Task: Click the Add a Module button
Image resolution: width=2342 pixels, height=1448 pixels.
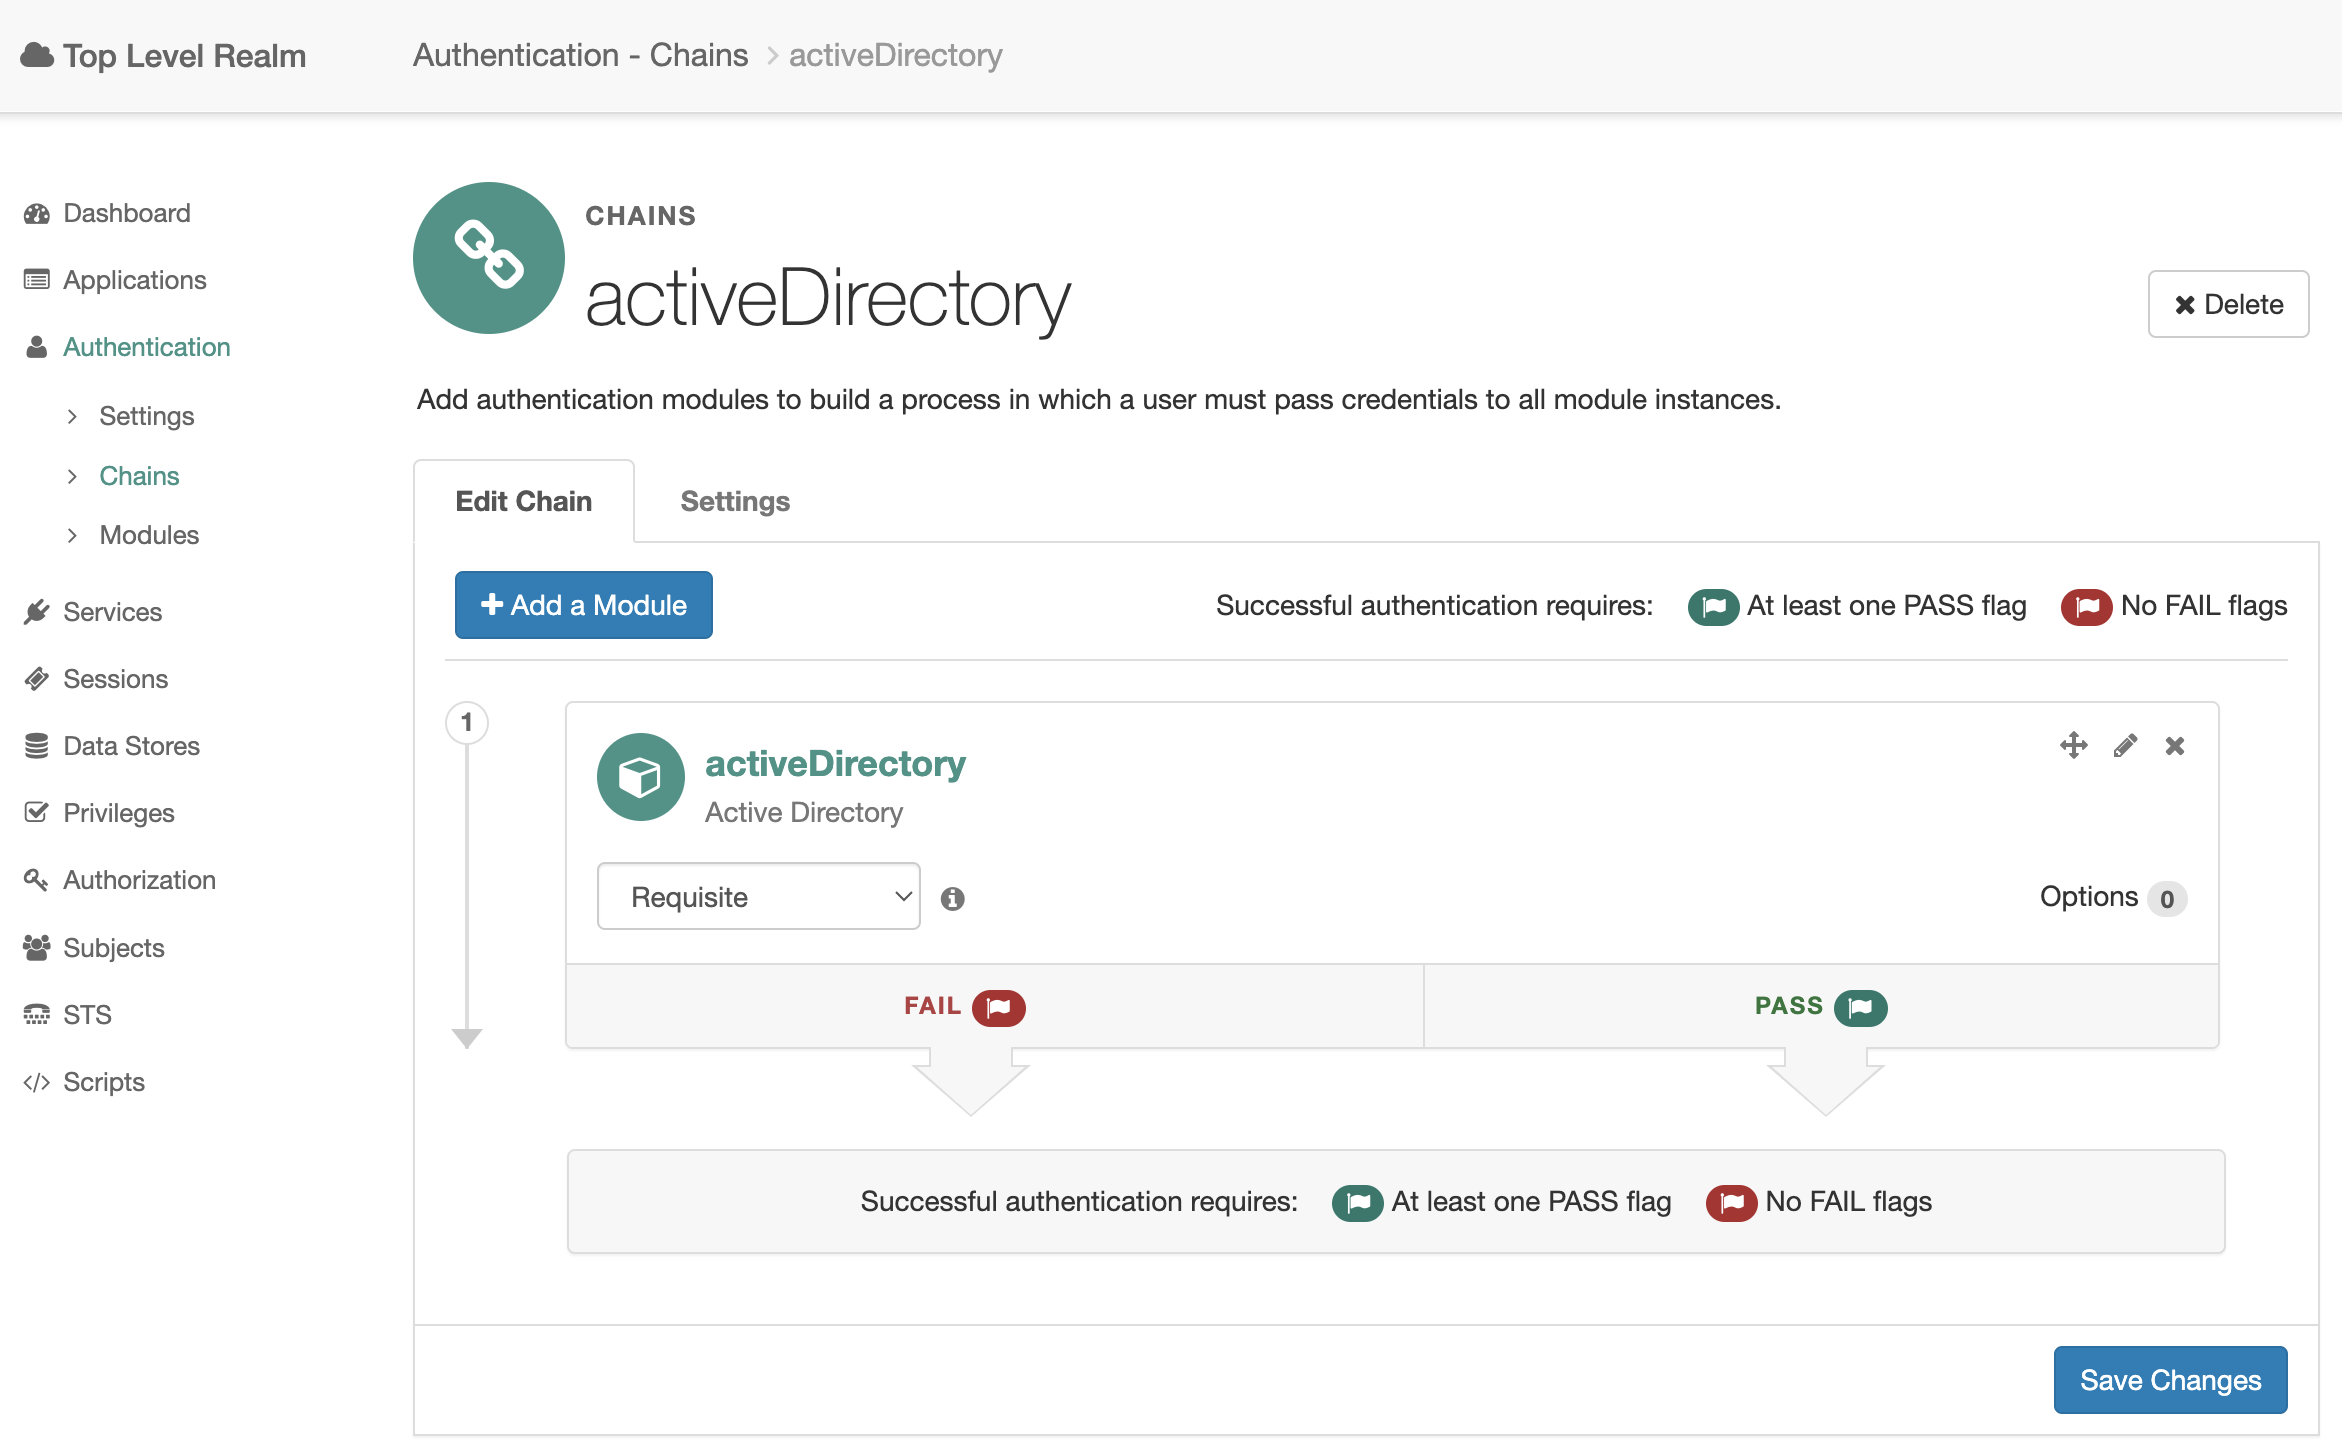Action: click(x=583, y=605)
